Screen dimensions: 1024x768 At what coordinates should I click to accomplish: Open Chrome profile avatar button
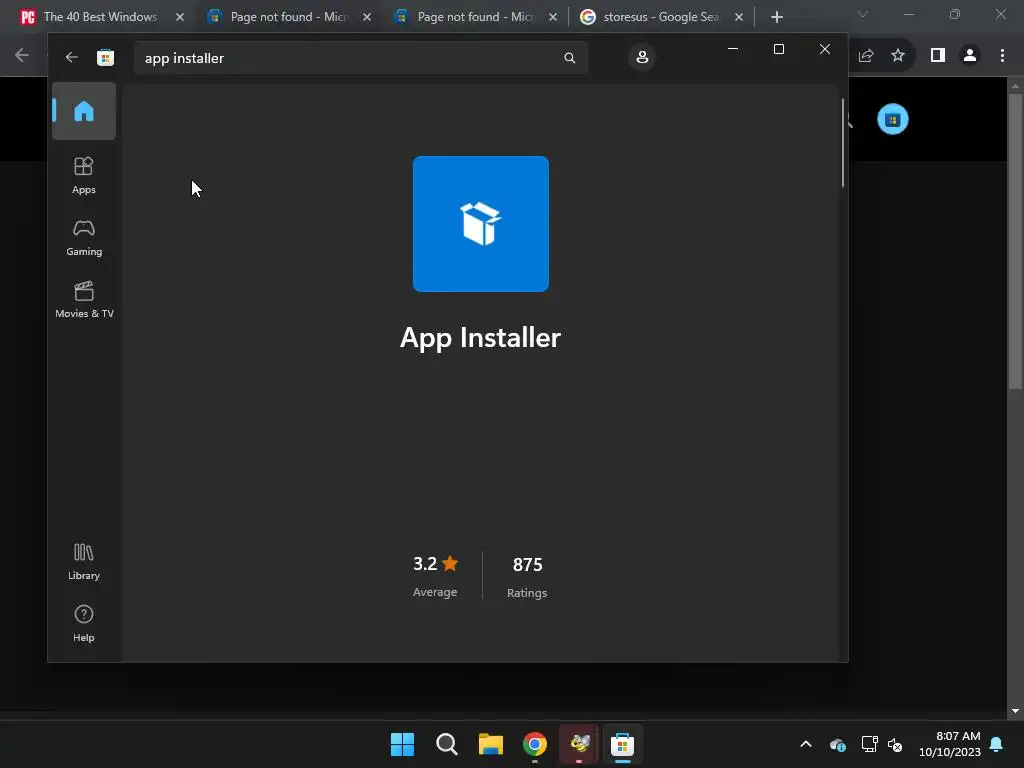point(970,56)
